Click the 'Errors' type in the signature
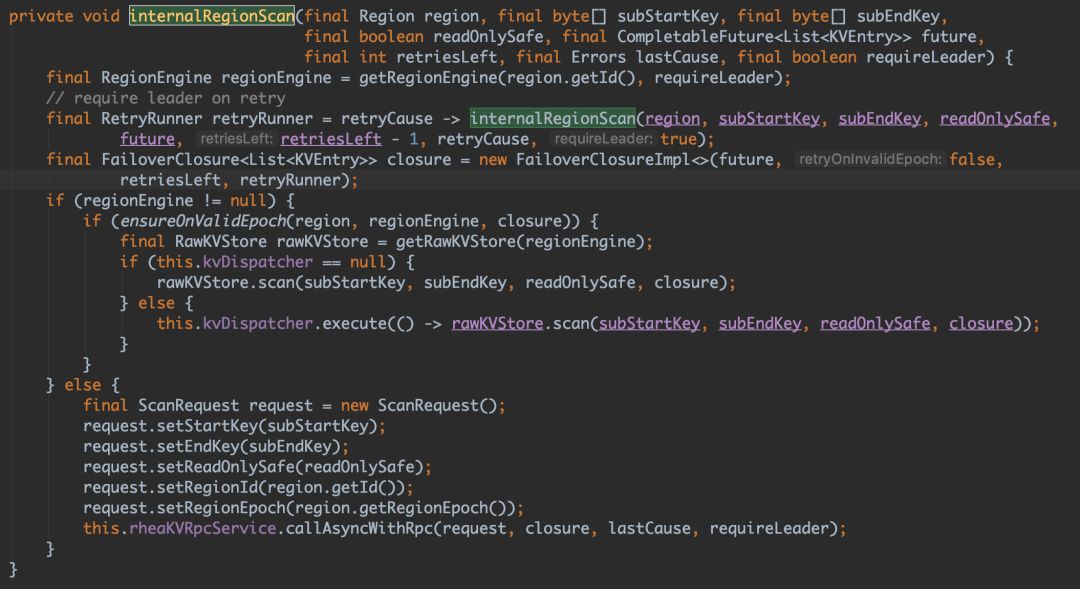The height and width of the screenshot is (589, 1080). (598, 57)
